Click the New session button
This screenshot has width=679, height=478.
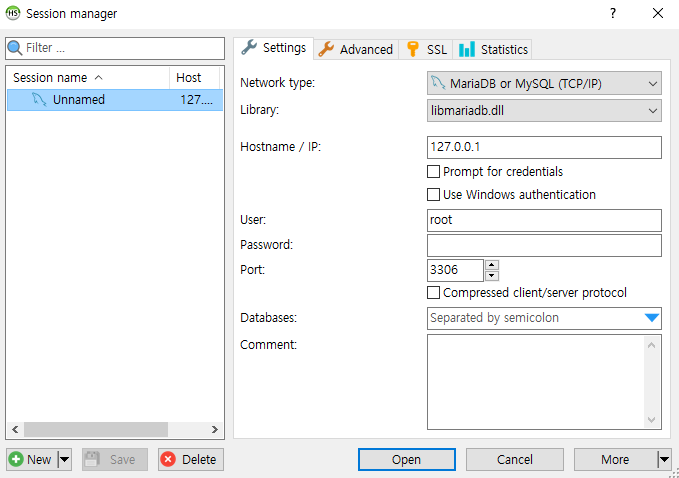33,459
